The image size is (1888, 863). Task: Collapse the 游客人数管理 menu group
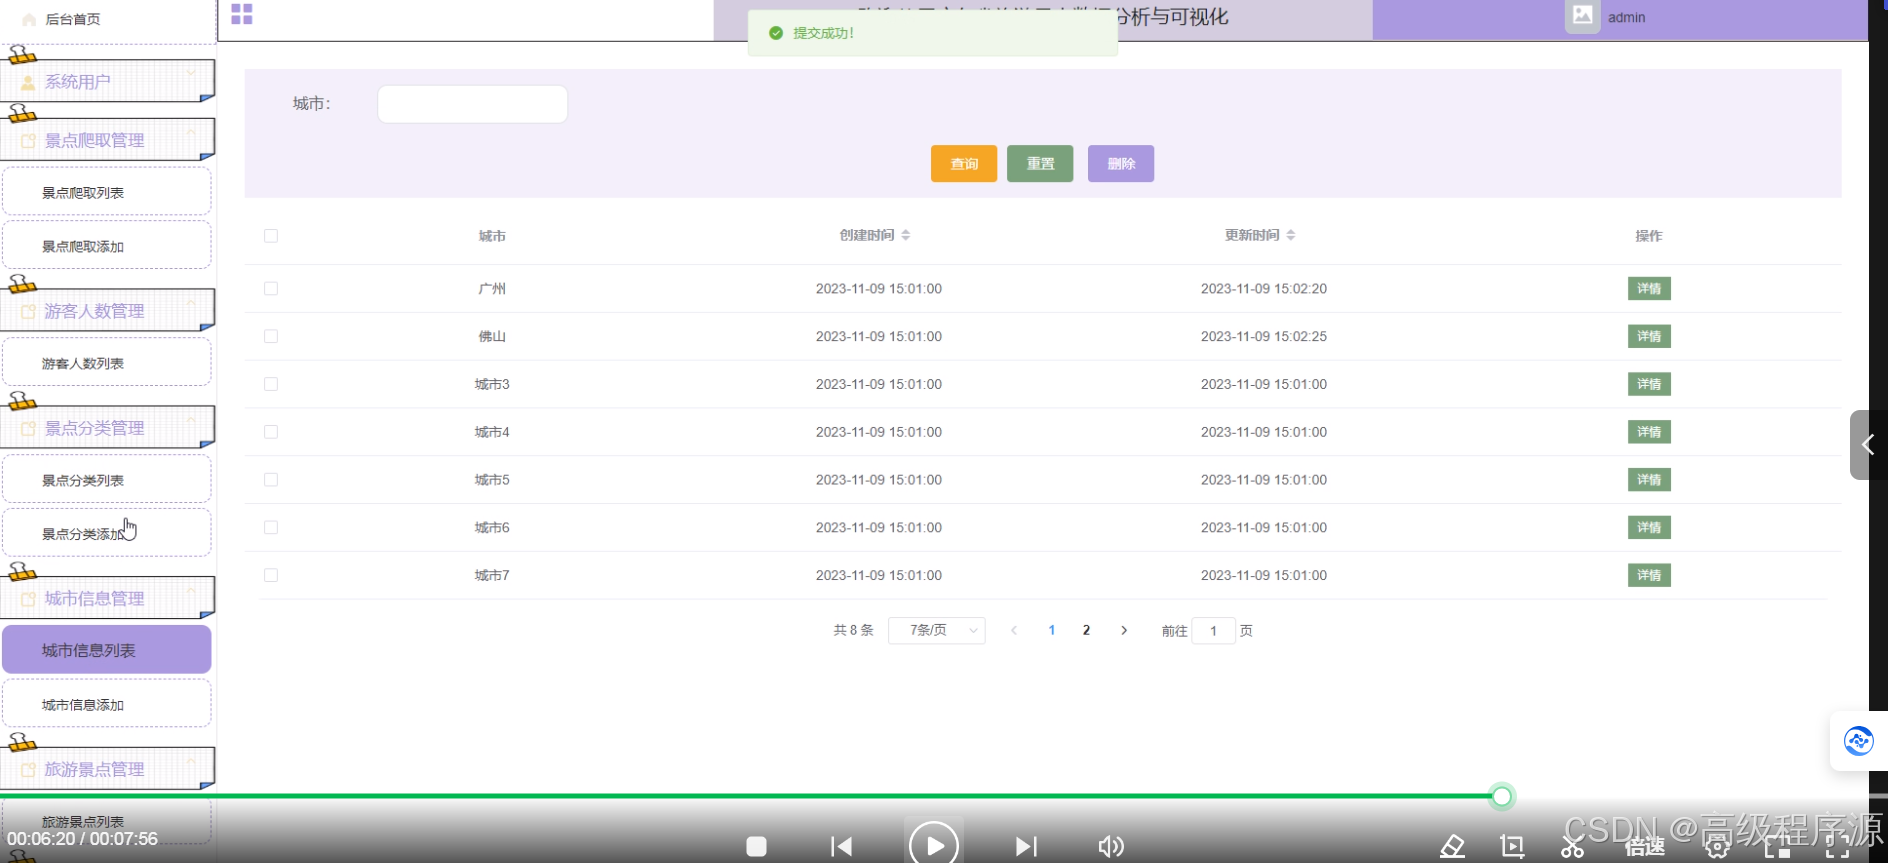click(108, 311)
